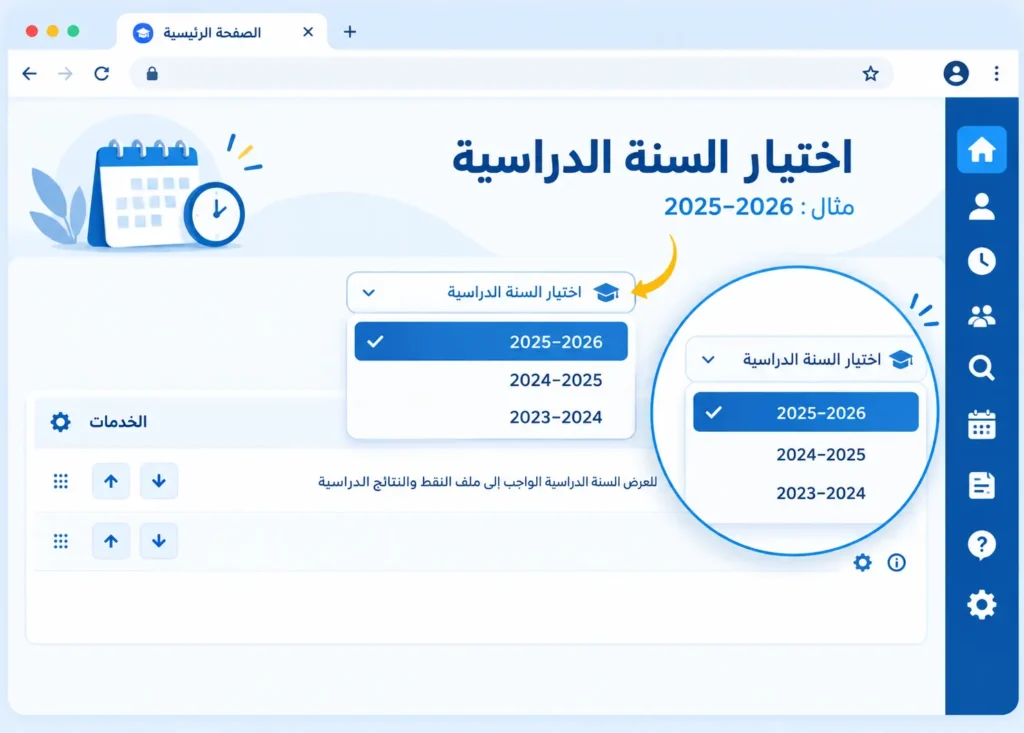The height and width of the screenshot is (733, 1024).
Task: Reload the page with the refresh icon
Action: [102, 74]
